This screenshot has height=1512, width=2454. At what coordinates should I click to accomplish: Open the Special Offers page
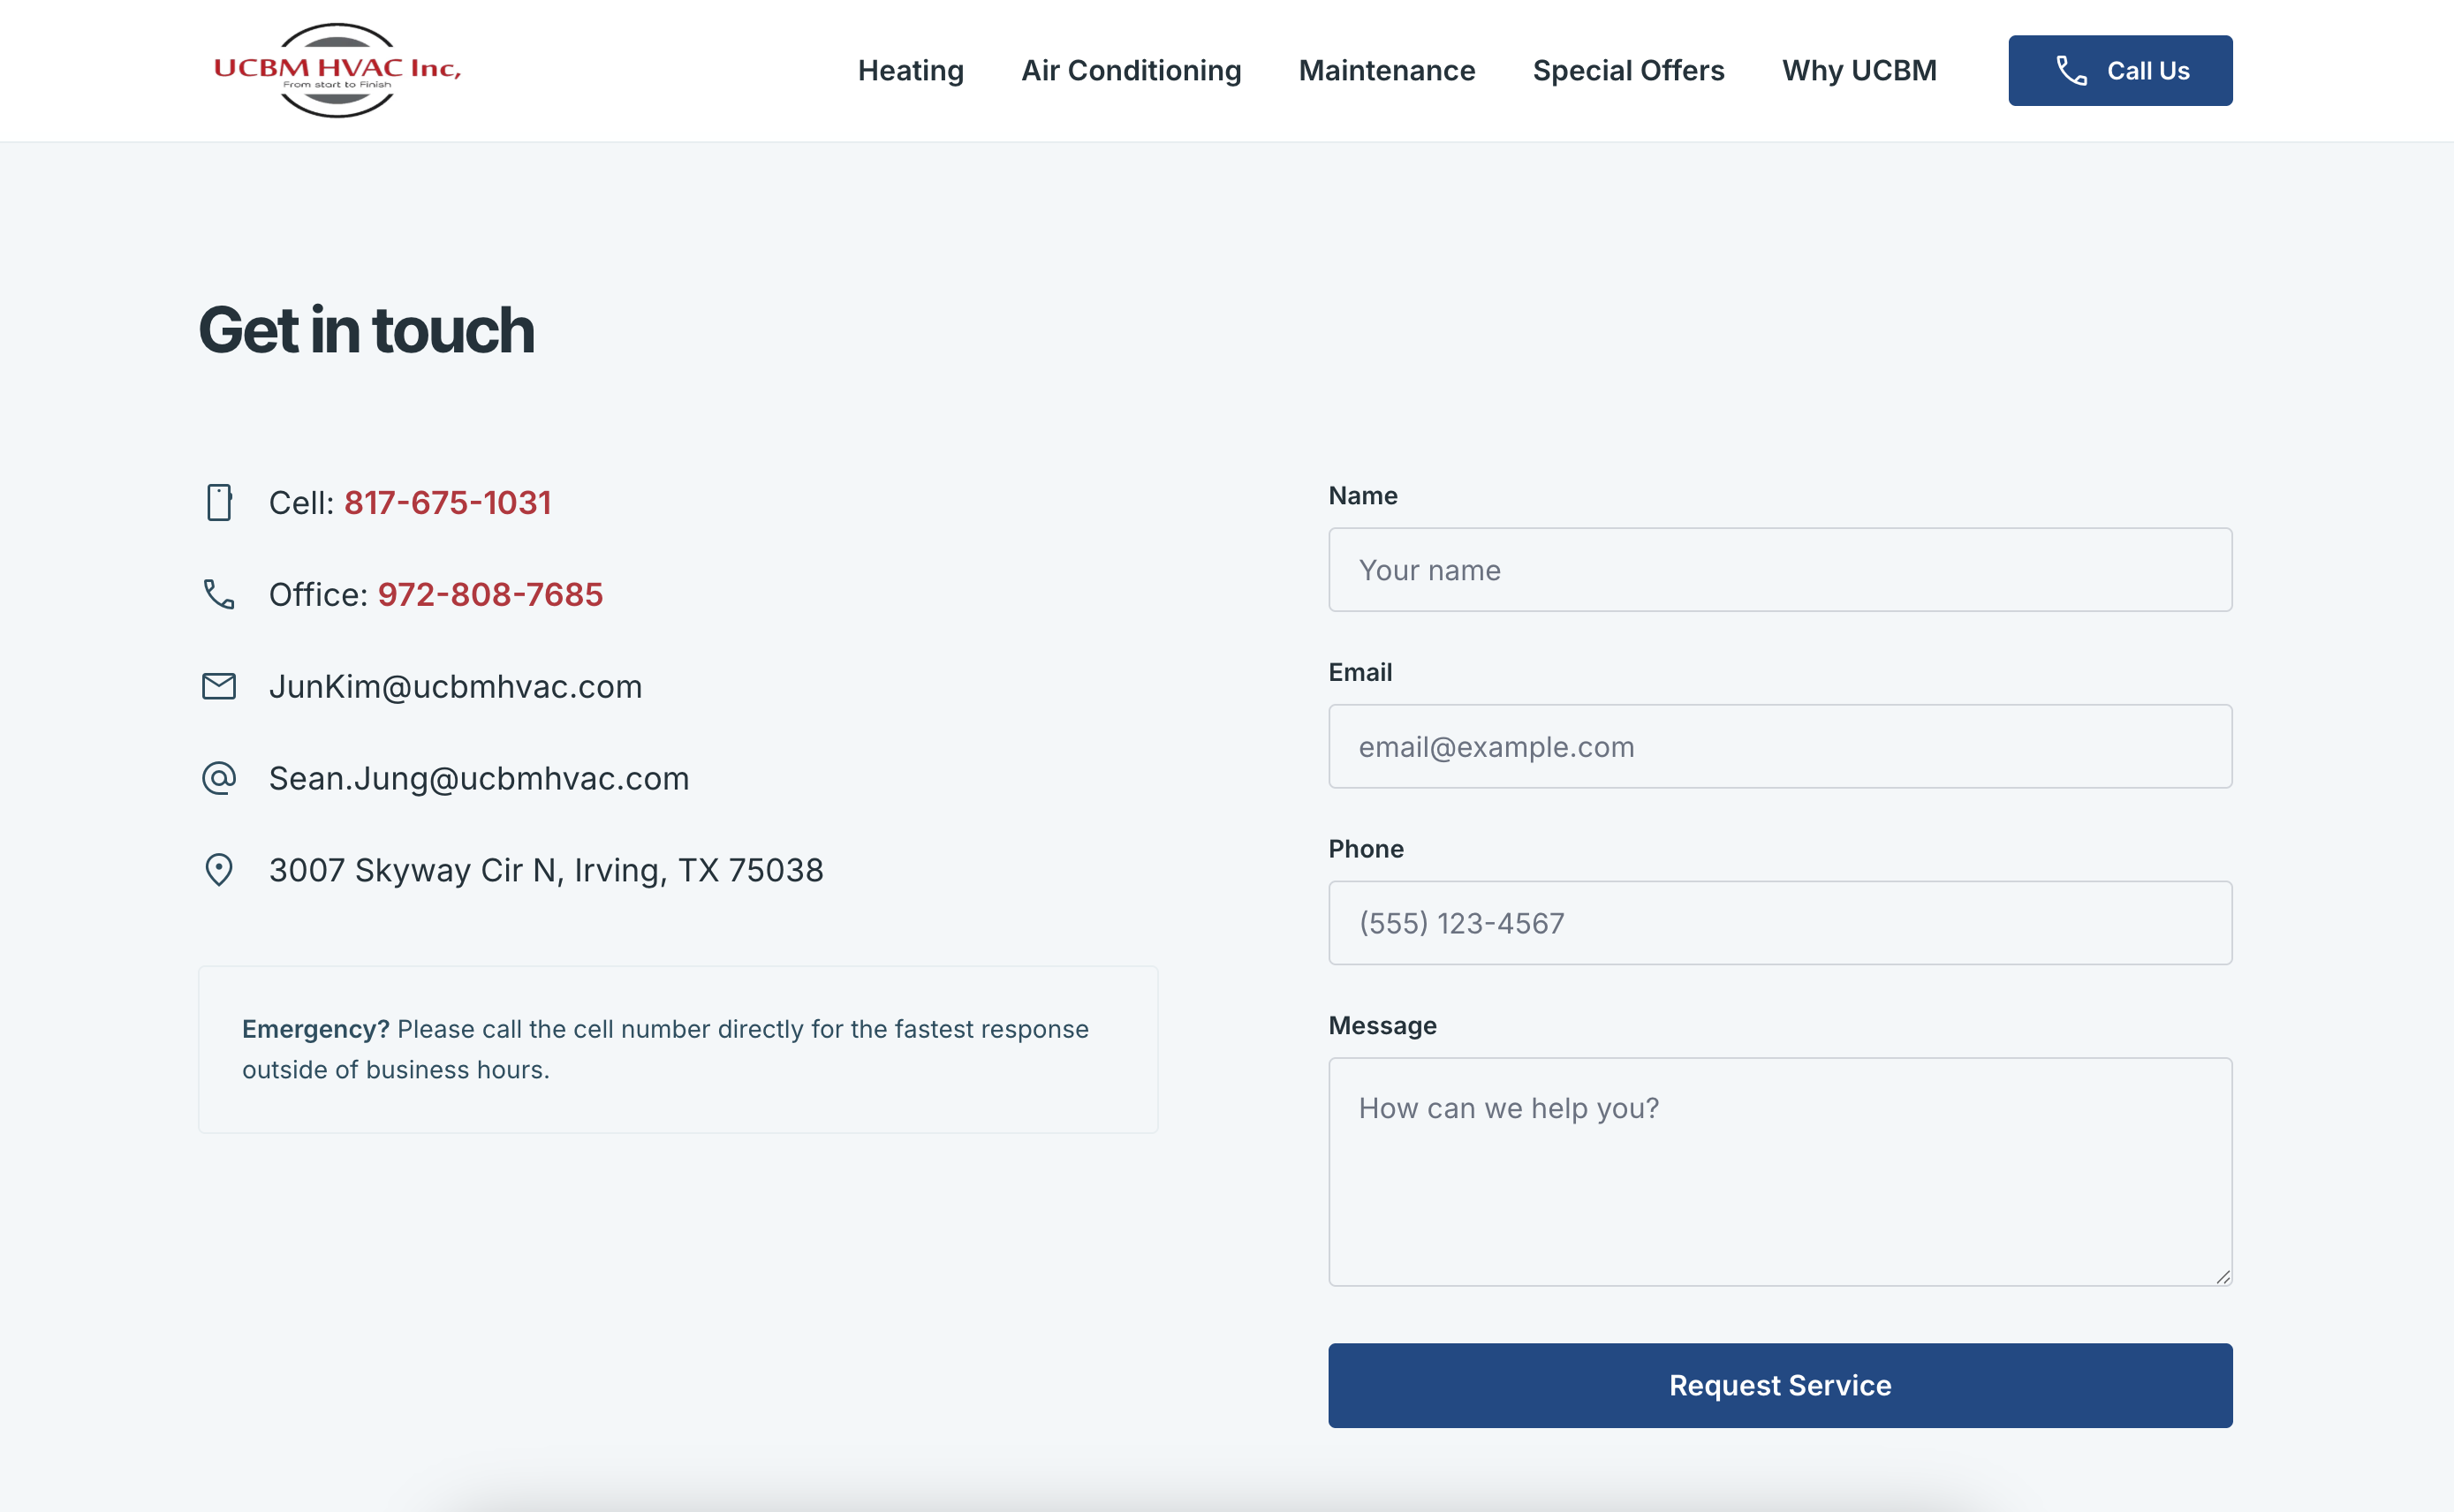pos(1628,71)
